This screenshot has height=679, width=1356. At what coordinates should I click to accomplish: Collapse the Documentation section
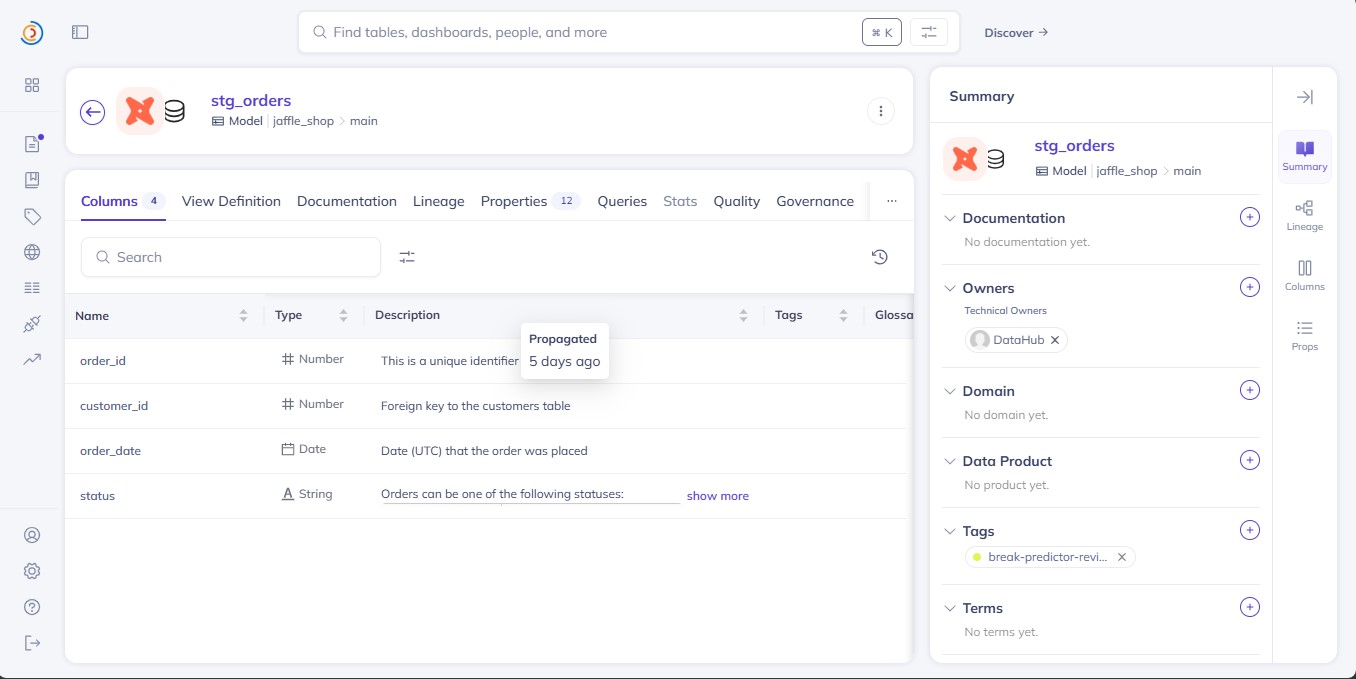pyautogui.click(x=950, y=218)
